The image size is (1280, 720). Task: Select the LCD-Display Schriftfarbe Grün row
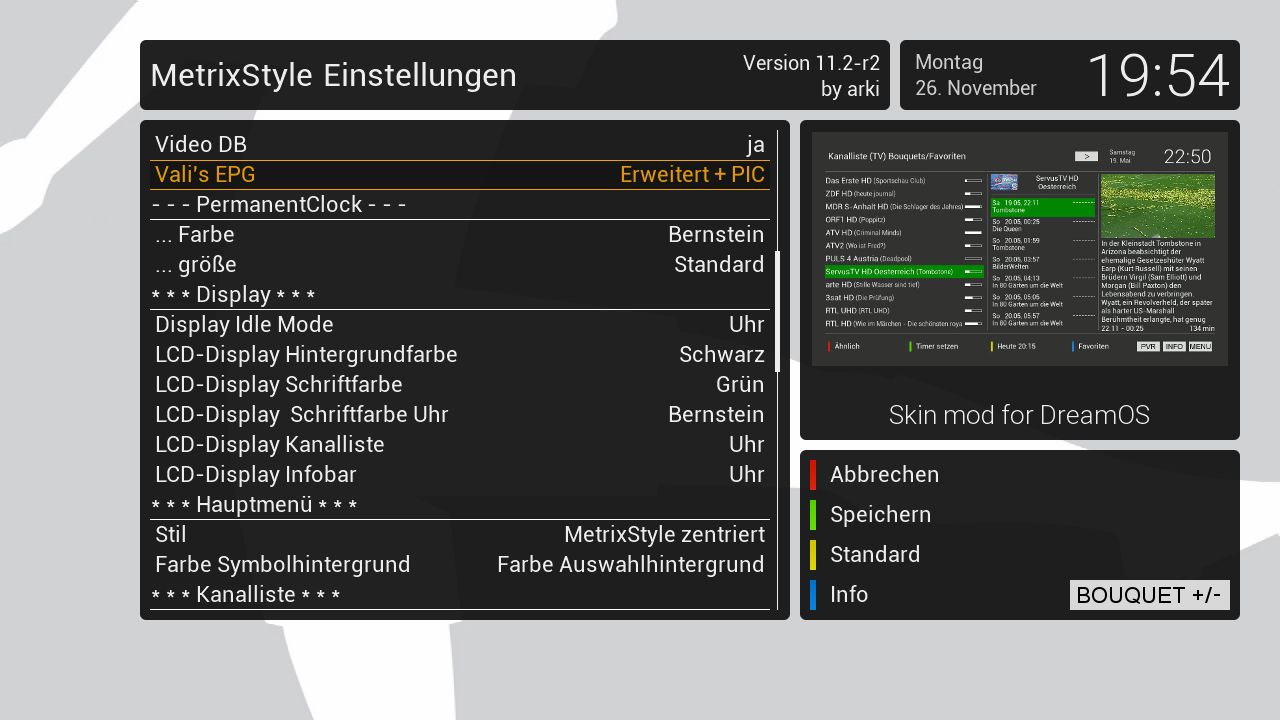(459, 385)
